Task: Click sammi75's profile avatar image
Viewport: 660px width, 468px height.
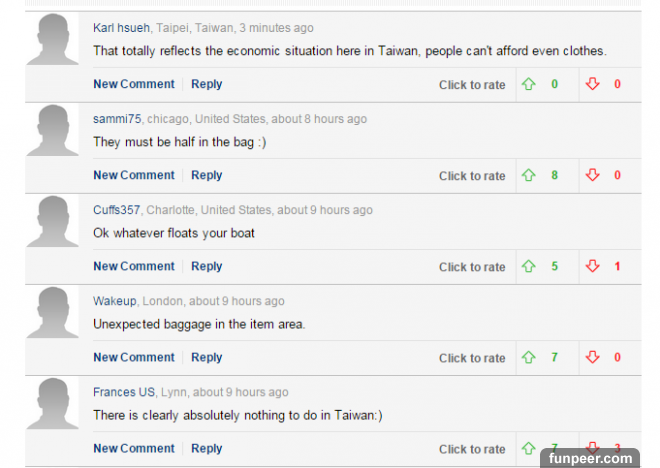Action: 53,130
